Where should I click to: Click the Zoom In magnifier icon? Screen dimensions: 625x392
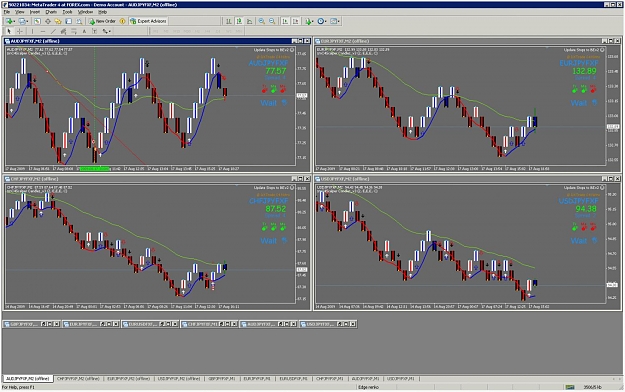tap(261, 21)
